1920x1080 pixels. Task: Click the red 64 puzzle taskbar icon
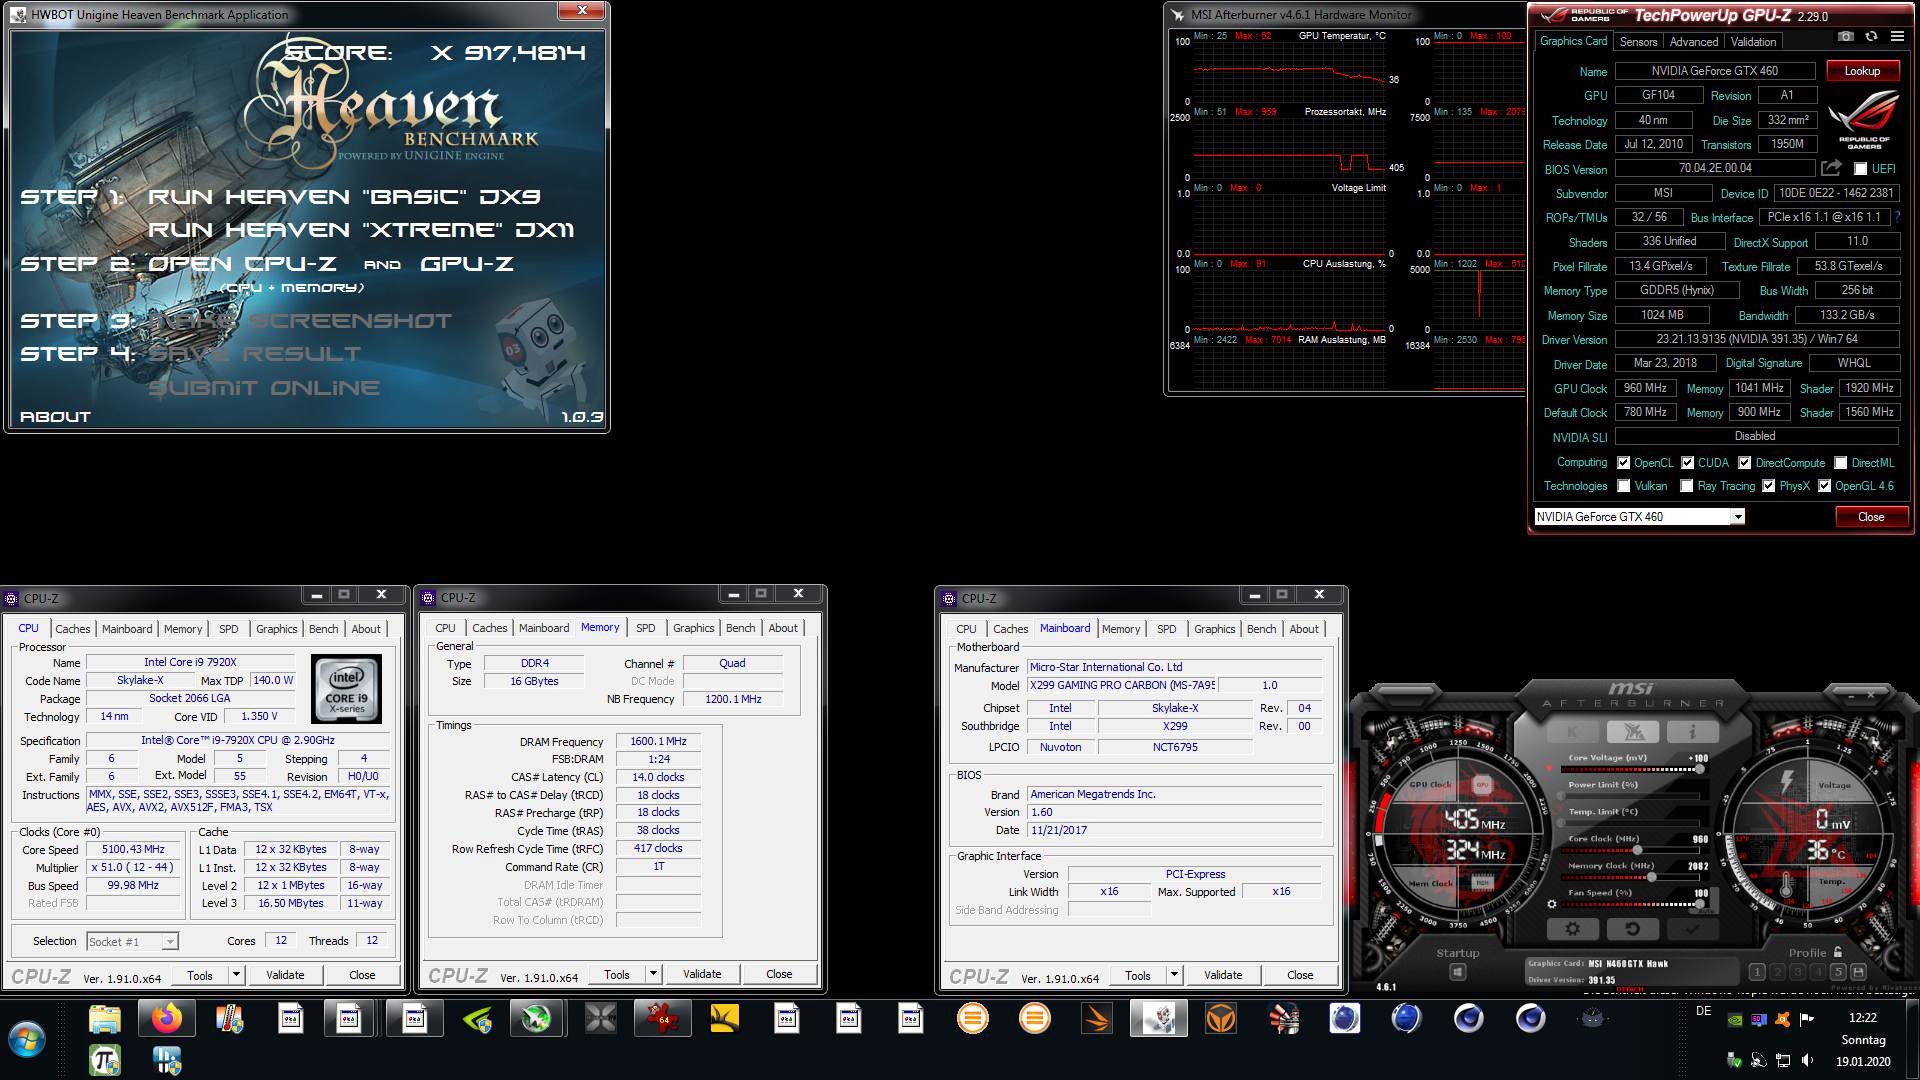[x=662, y=1019]
